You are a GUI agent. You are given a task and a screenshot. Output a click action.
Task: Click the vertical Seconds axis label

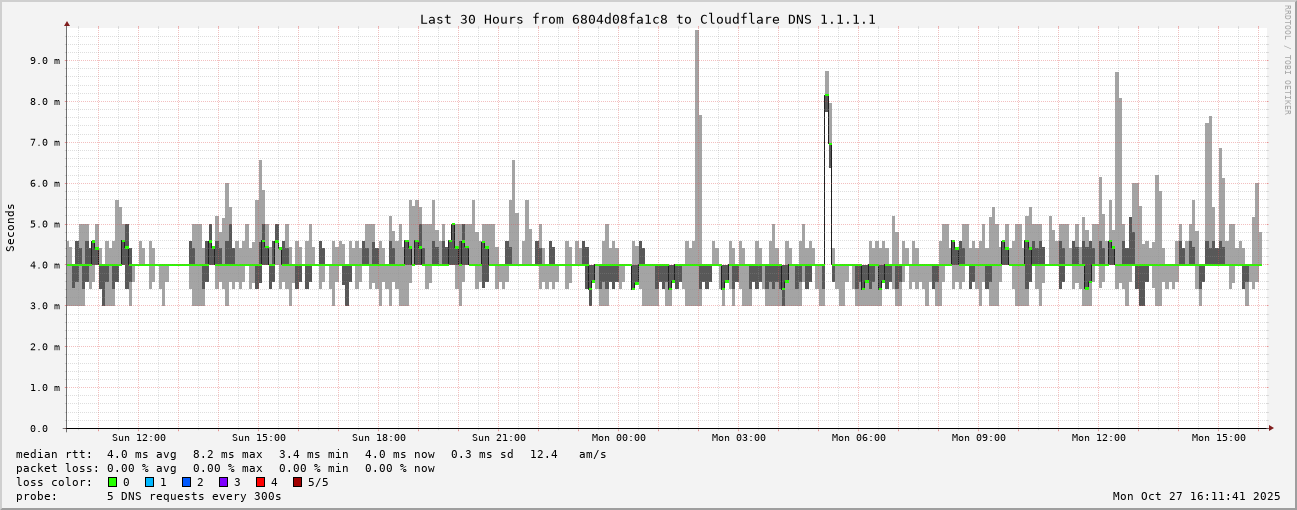coord(11,227)
